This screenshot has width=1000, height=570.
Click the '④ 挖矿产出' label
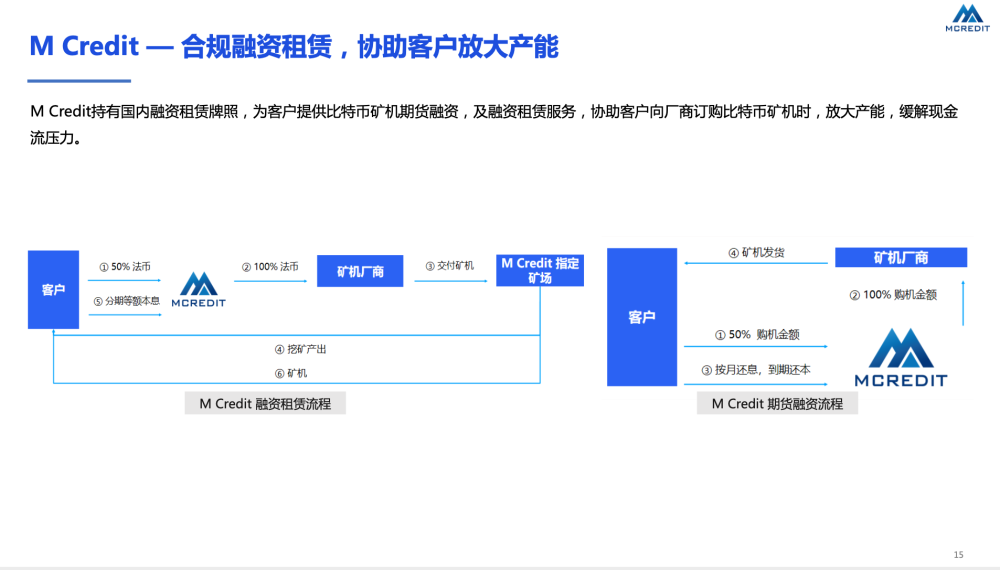[x=300, y=349]
